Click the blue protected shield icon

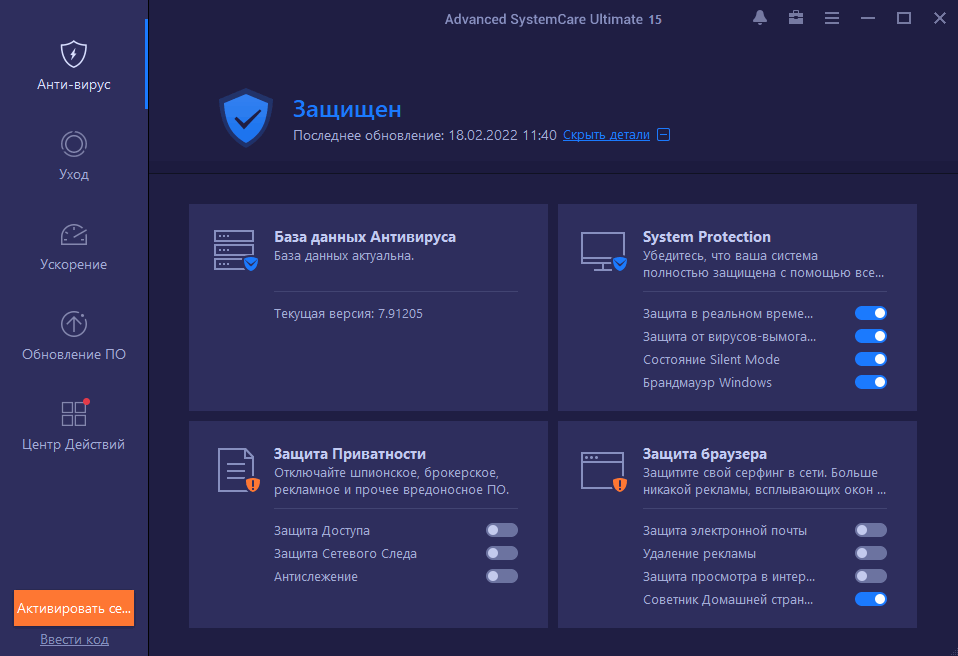(x=246, y=118)
